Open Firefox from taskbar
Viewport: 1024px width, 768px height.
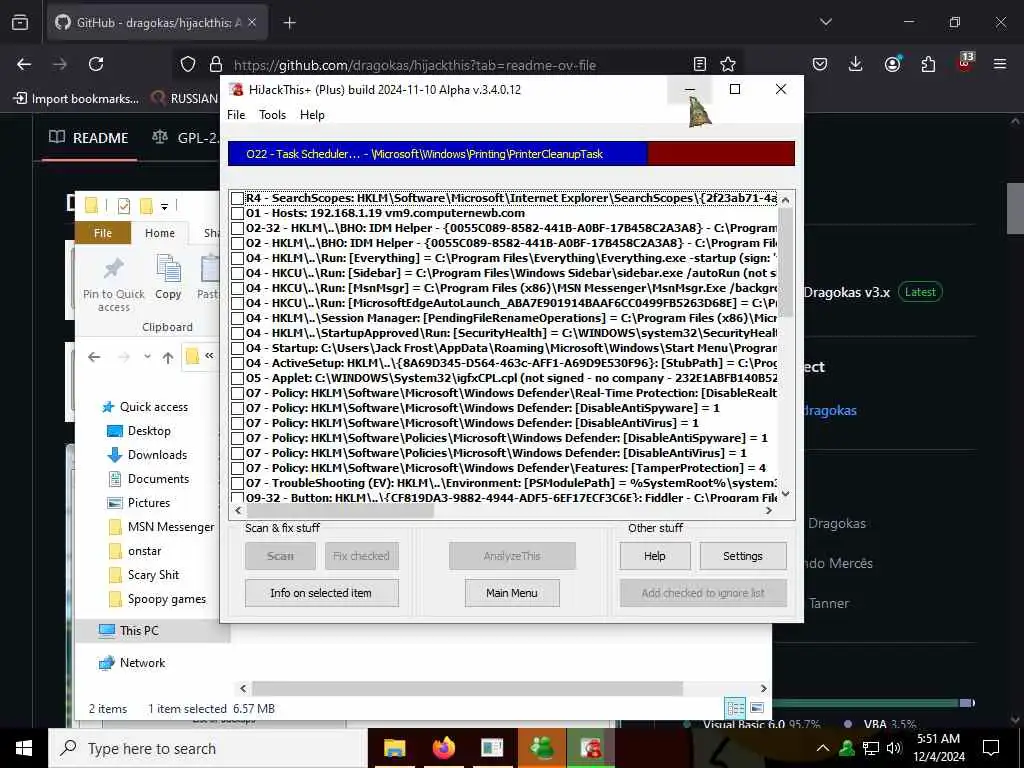click(x=443, y=748)
